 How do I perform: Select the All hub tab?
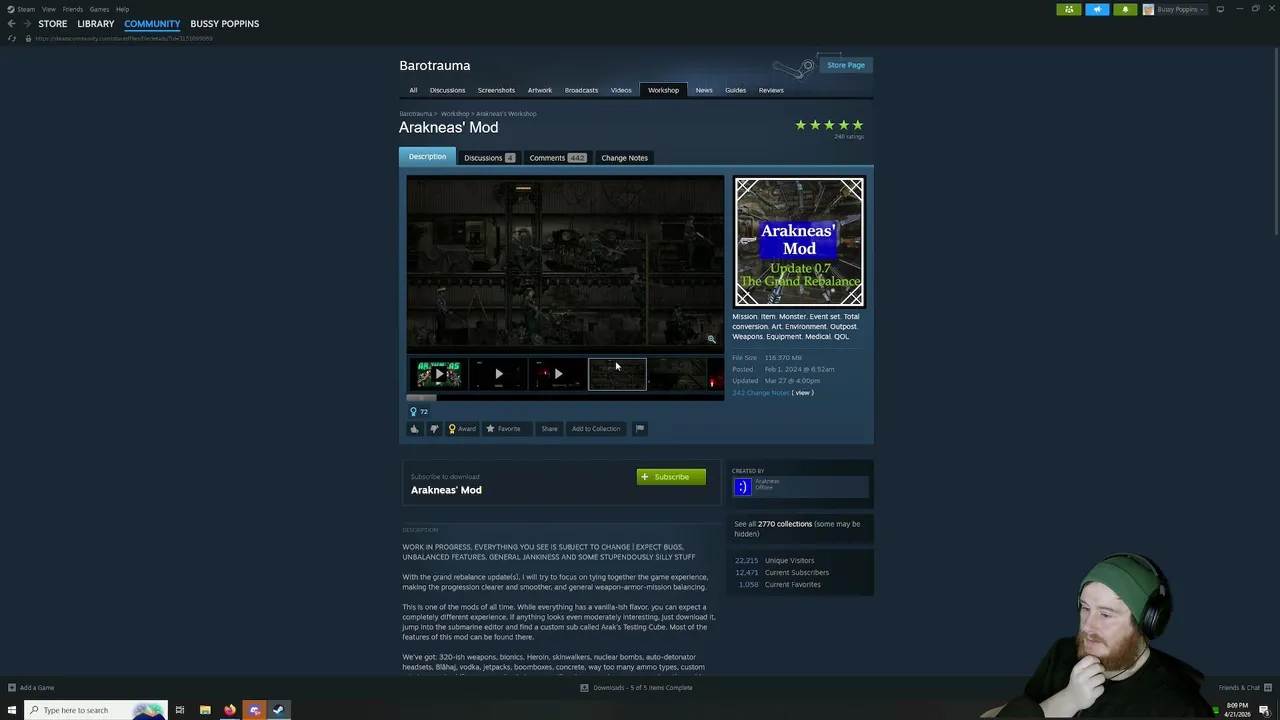(413, 90)
